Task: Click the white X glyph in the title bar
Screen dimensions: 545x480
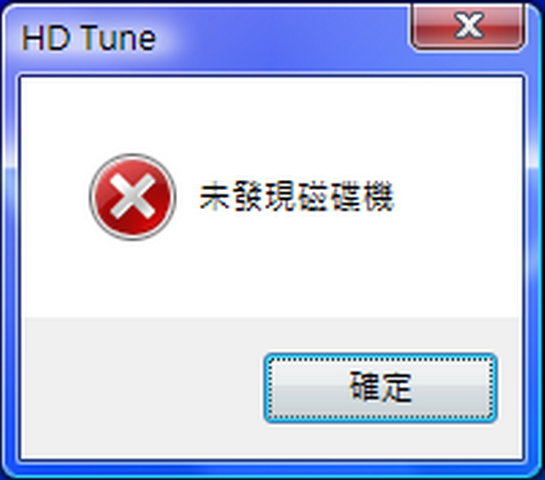Action: pos(469,25)
